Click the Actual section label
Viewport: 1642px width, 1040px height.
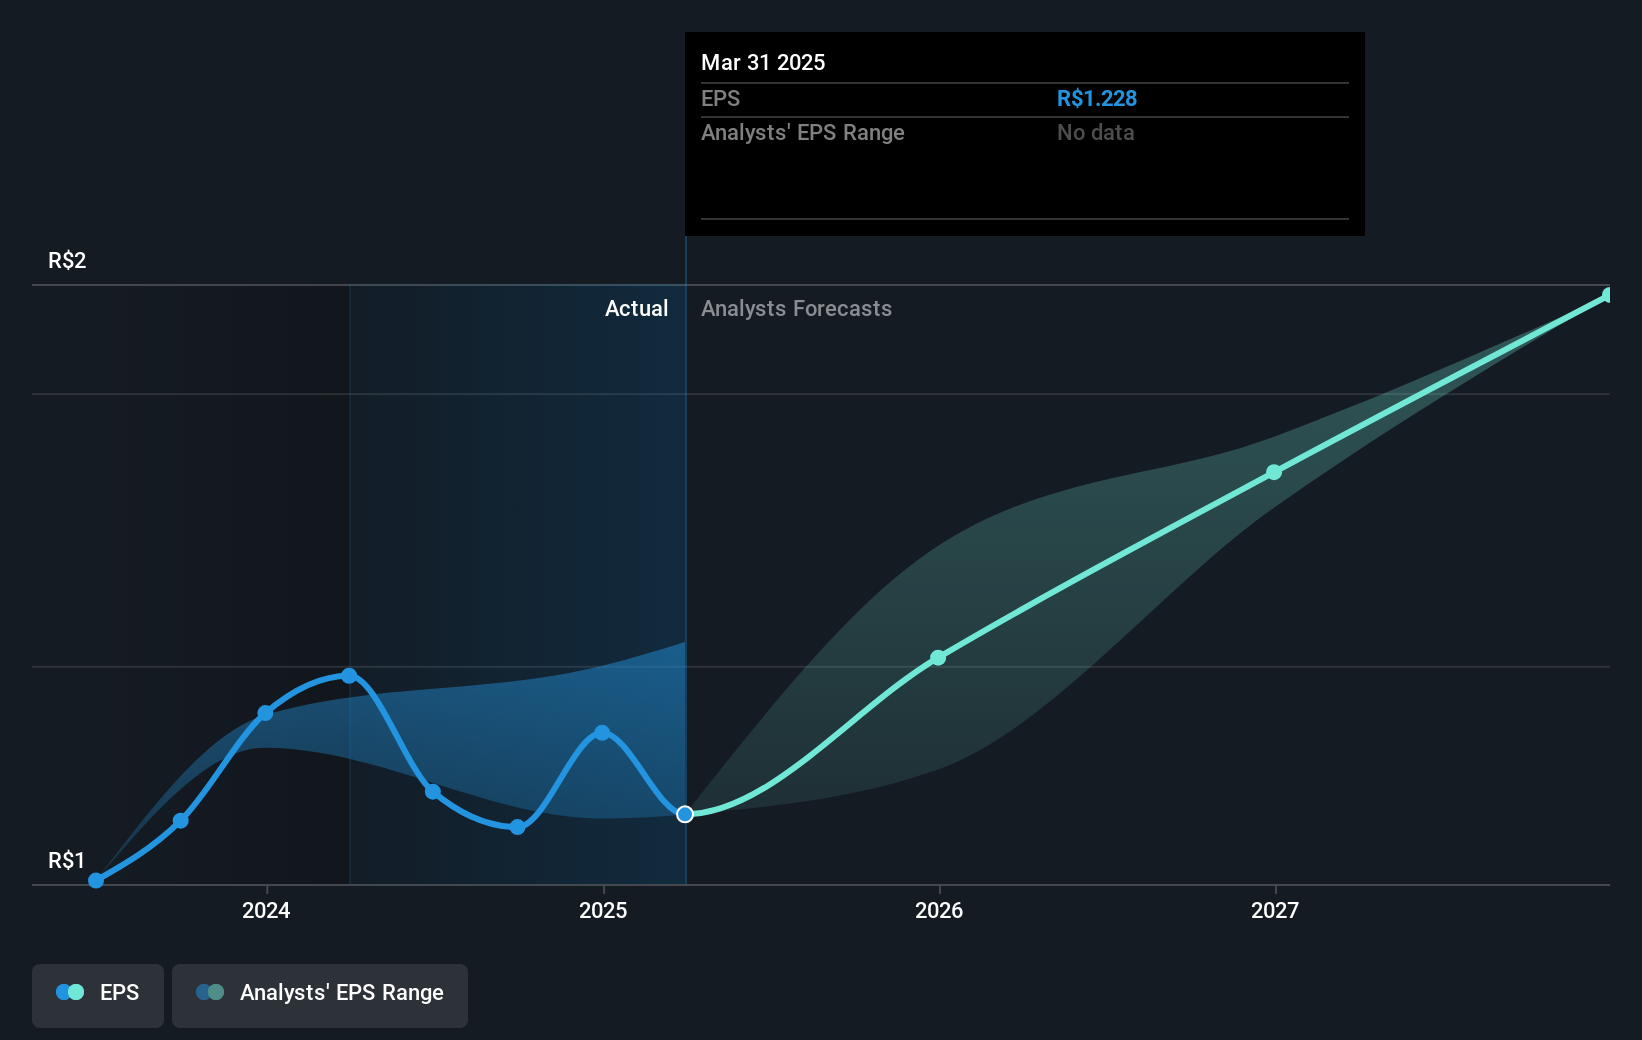(636, 308)
